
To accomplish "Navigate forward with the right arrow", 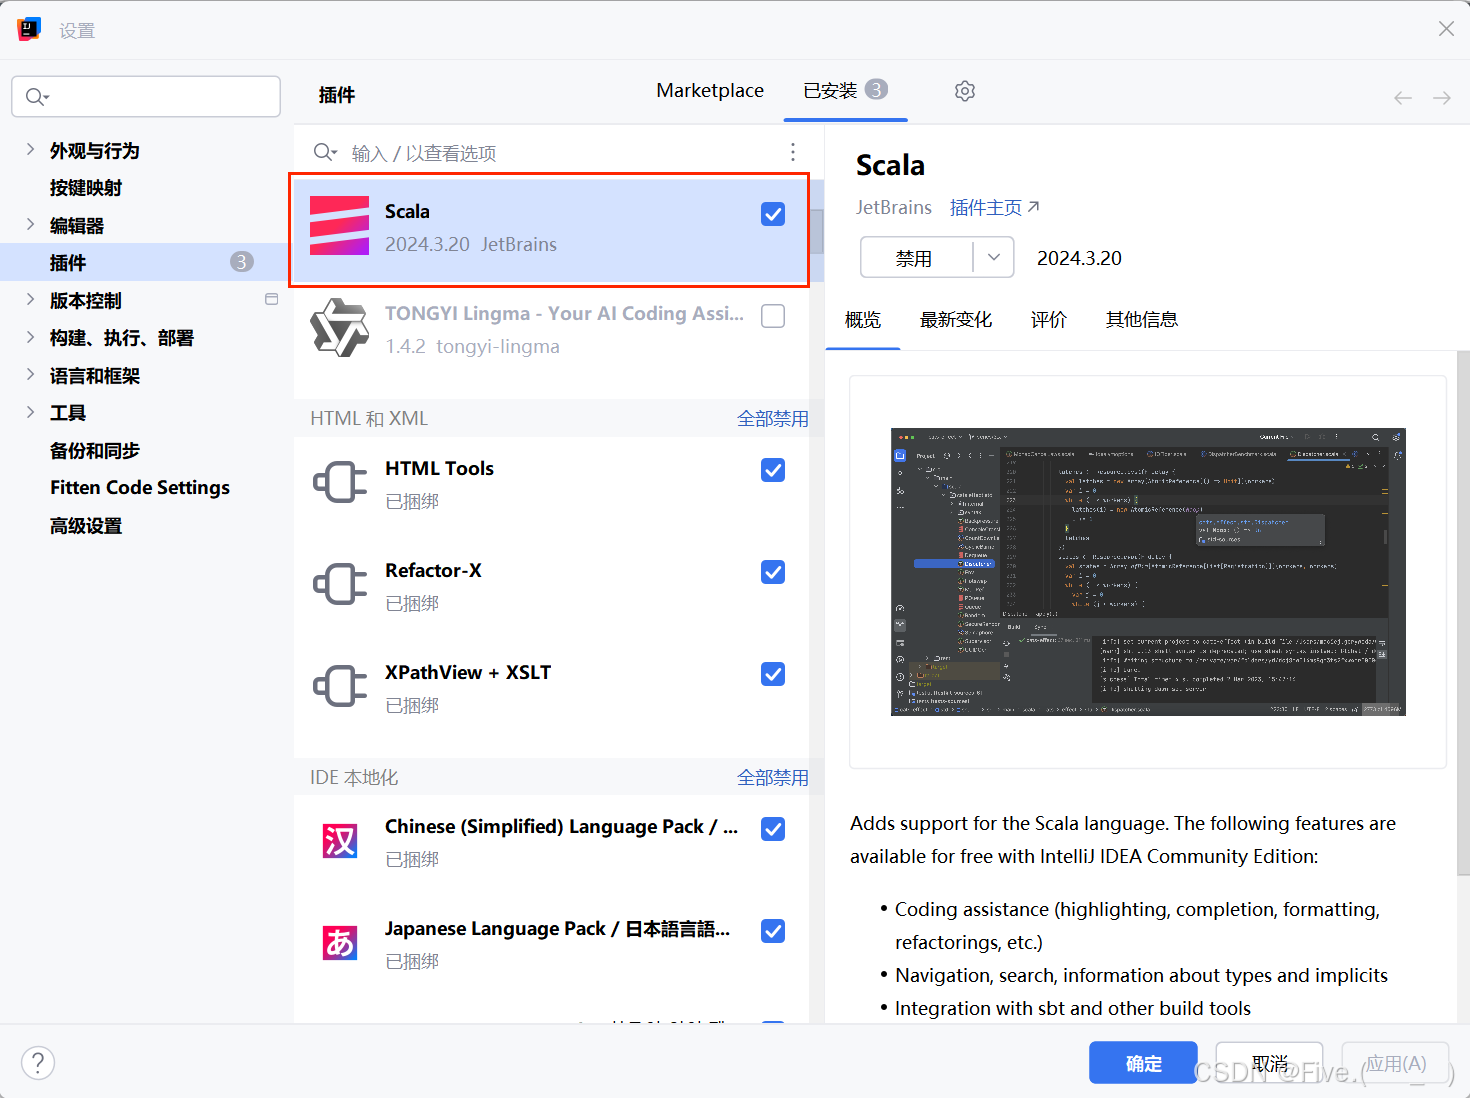I will (1442, 97).
